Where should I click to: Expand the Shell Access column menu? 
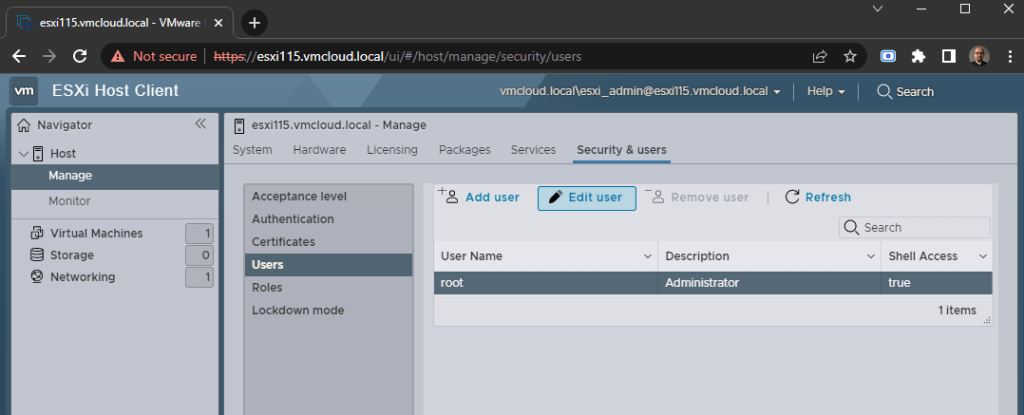tap(981, 256)
